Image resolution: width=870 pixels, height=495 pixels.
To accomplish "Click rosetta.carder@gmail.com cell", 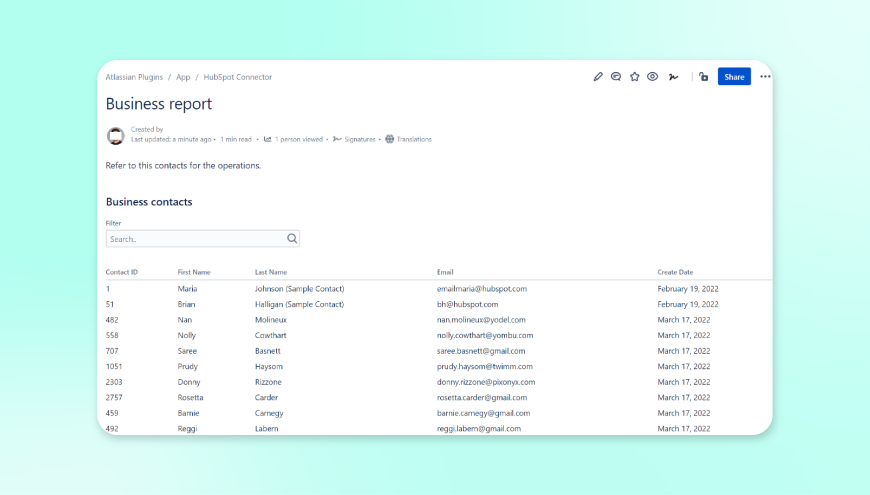I will pyautogui.click(x=482, y=397).
